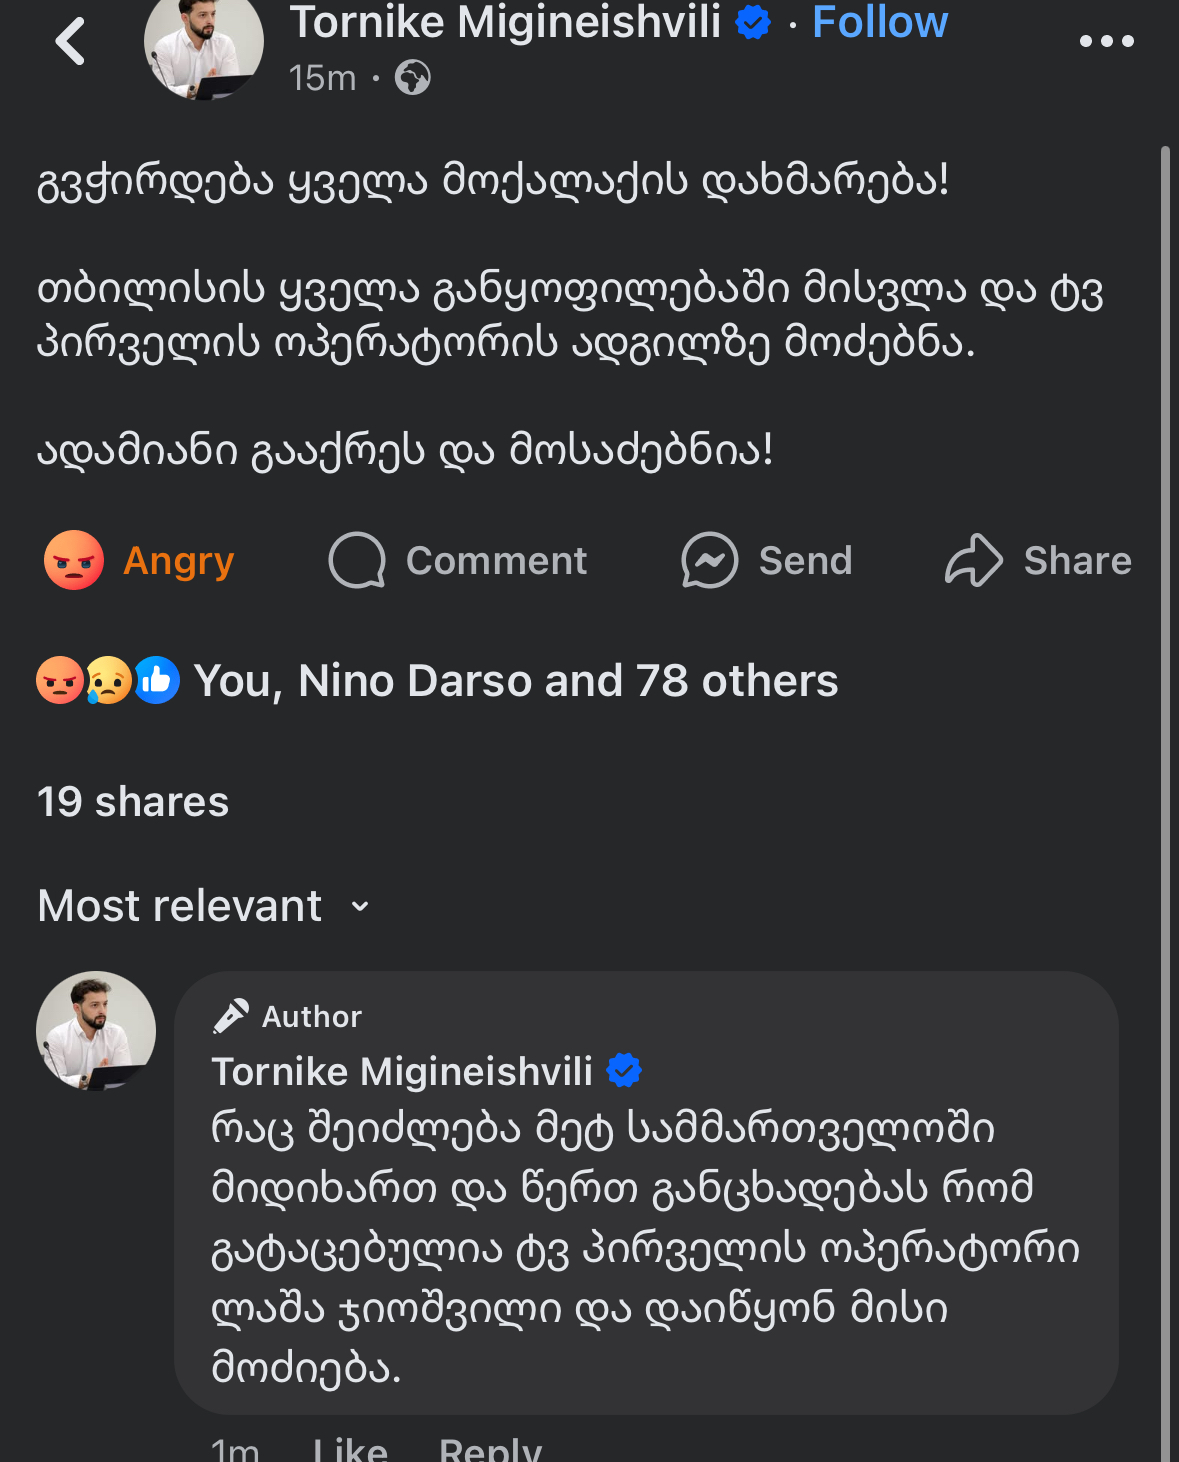Open the stacked reaction emojis summary
The height and width of the screenshot is (1462, 1179).
click(108, 681)
